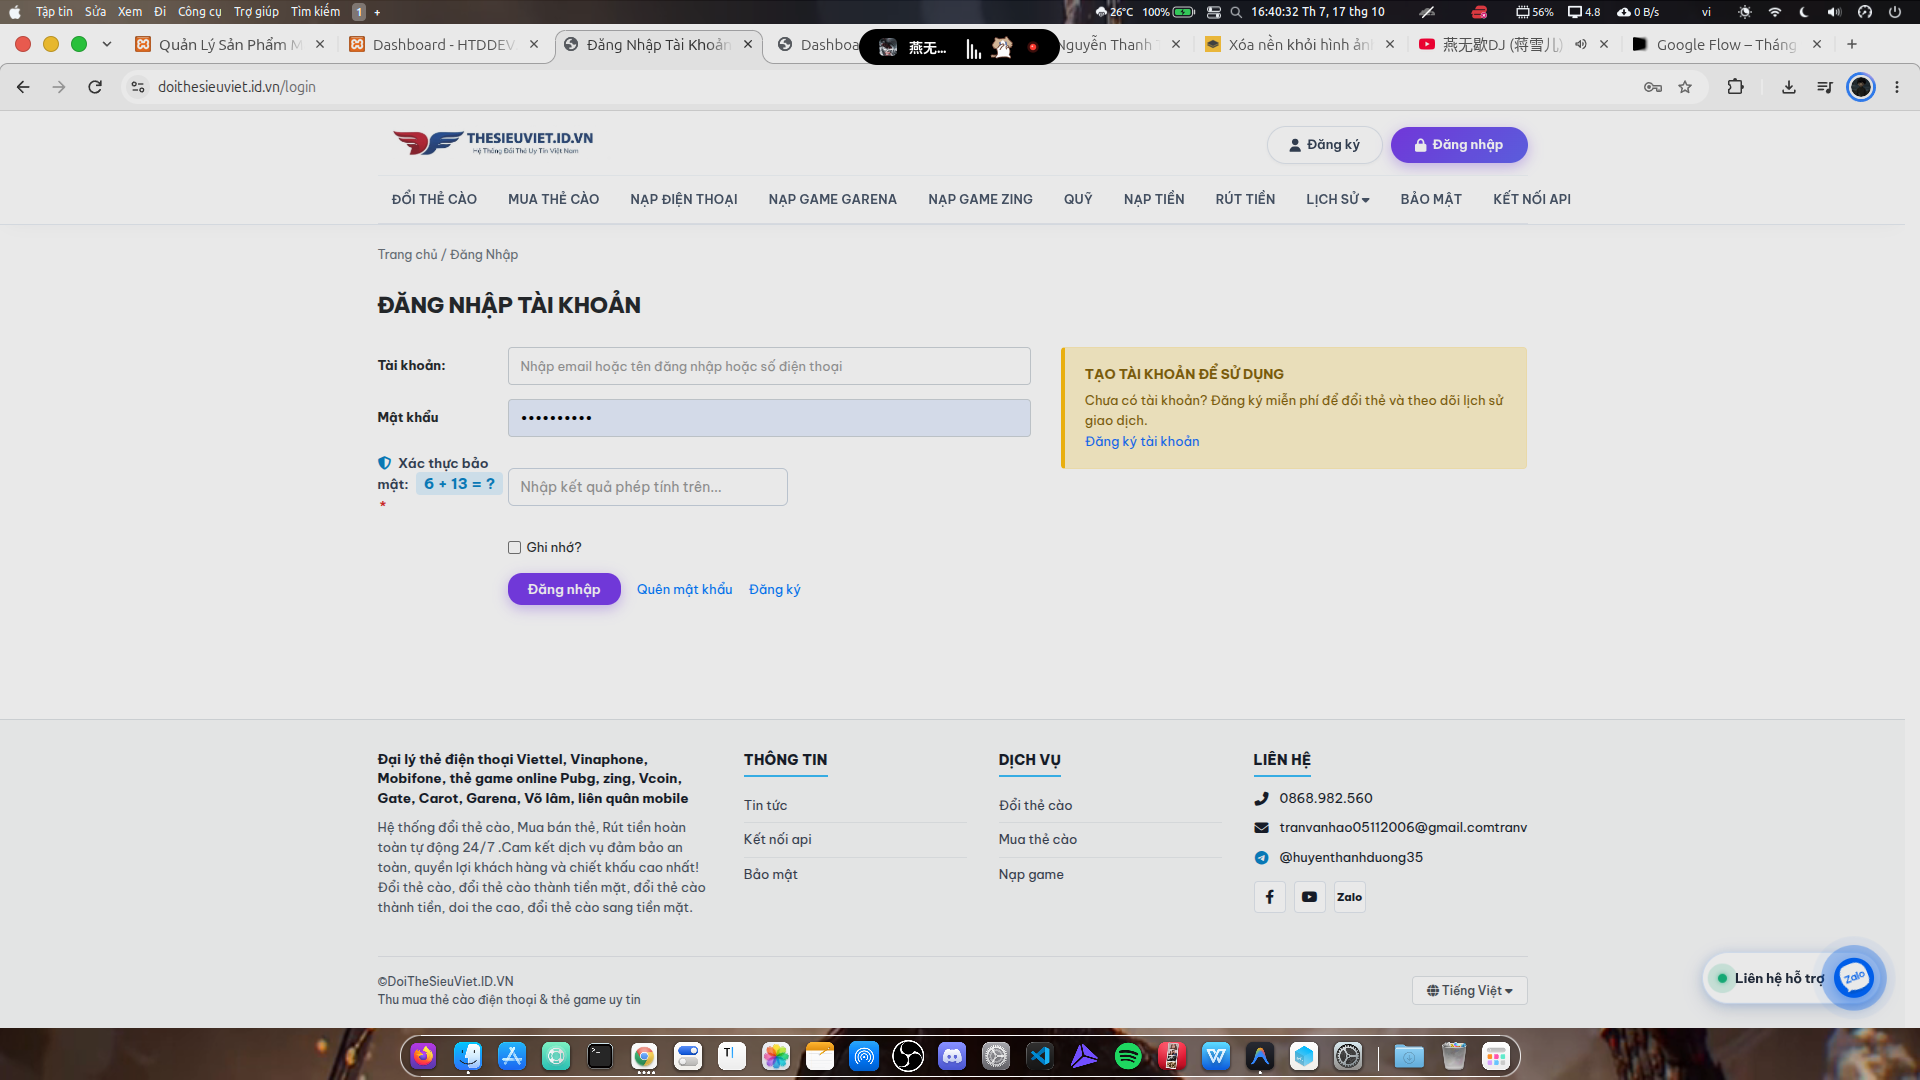This screenshot has width=1920, height=1080.
Task: Open NẠP GAME GARENA menu item
Action: click(832, 199)
